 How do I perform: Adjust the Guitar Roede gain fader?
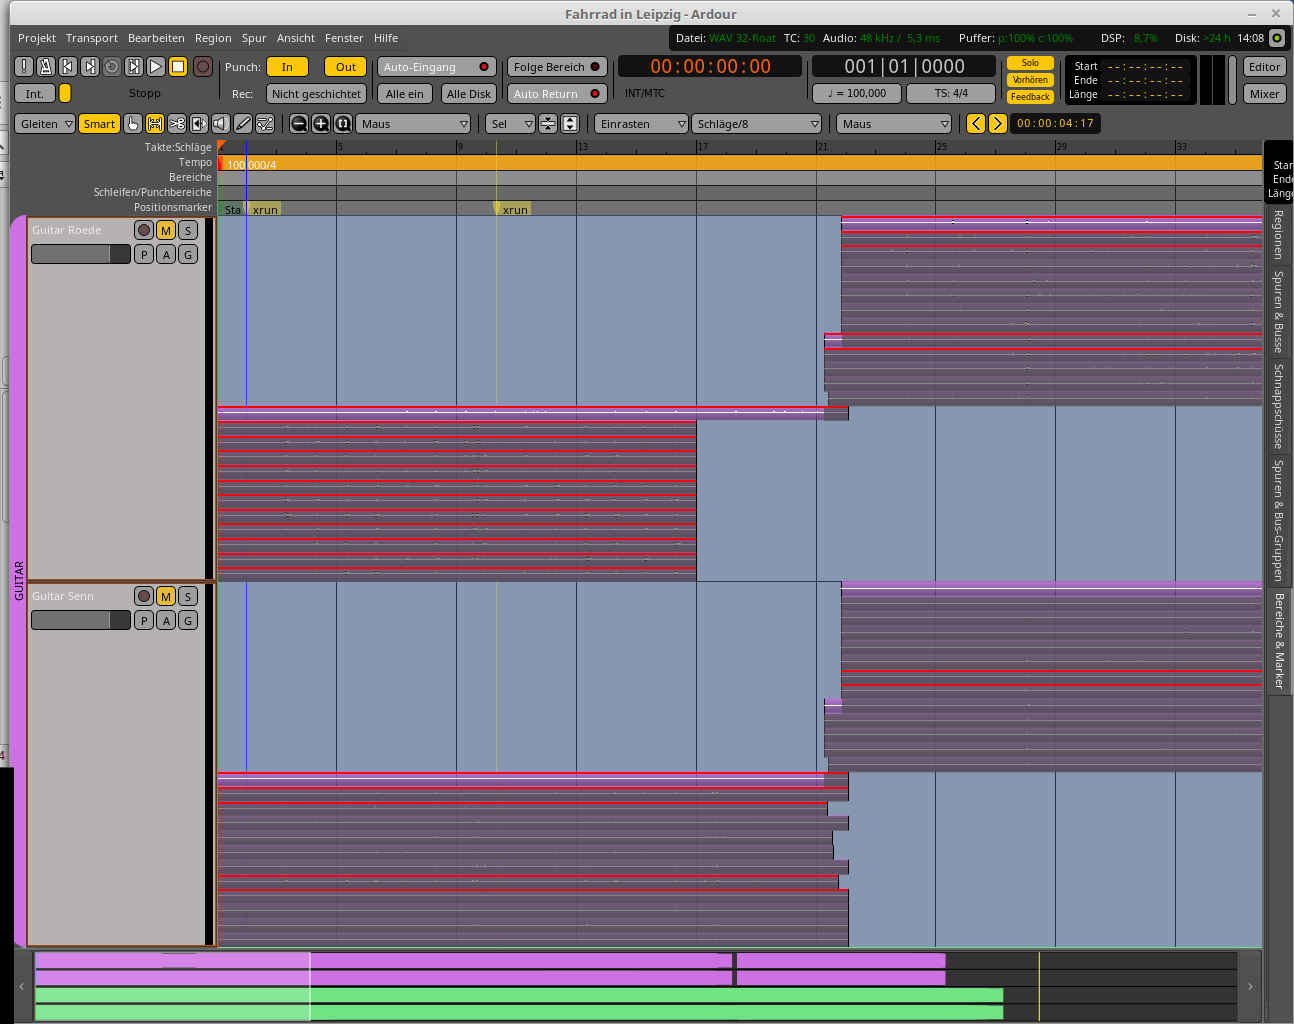click(x=80, y=254)
